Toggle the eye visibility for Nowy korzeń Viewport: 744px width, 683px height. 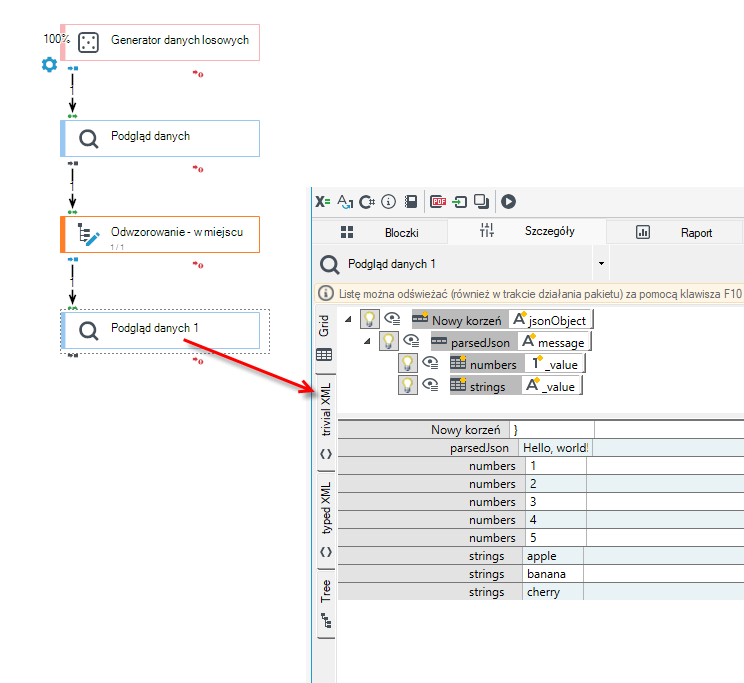392,319
